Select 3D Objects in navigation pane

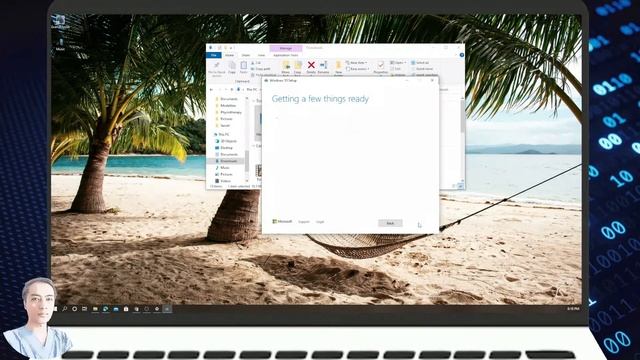(x=227, y=141)
